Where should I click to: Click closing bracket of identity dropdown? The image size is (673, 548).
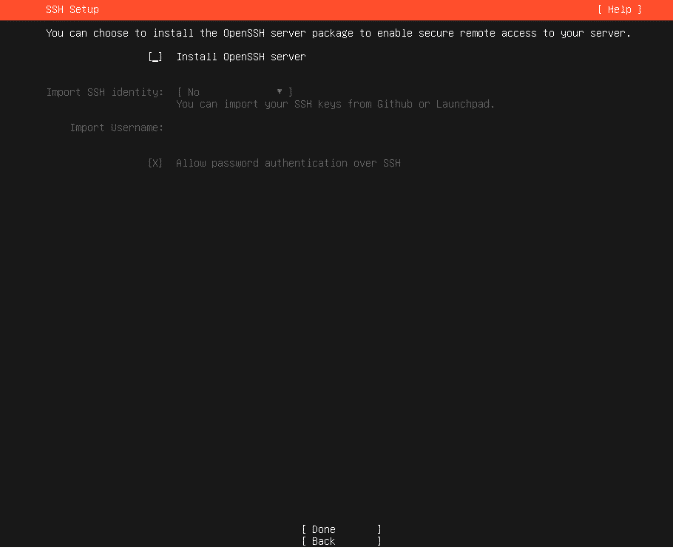[291, 92]
